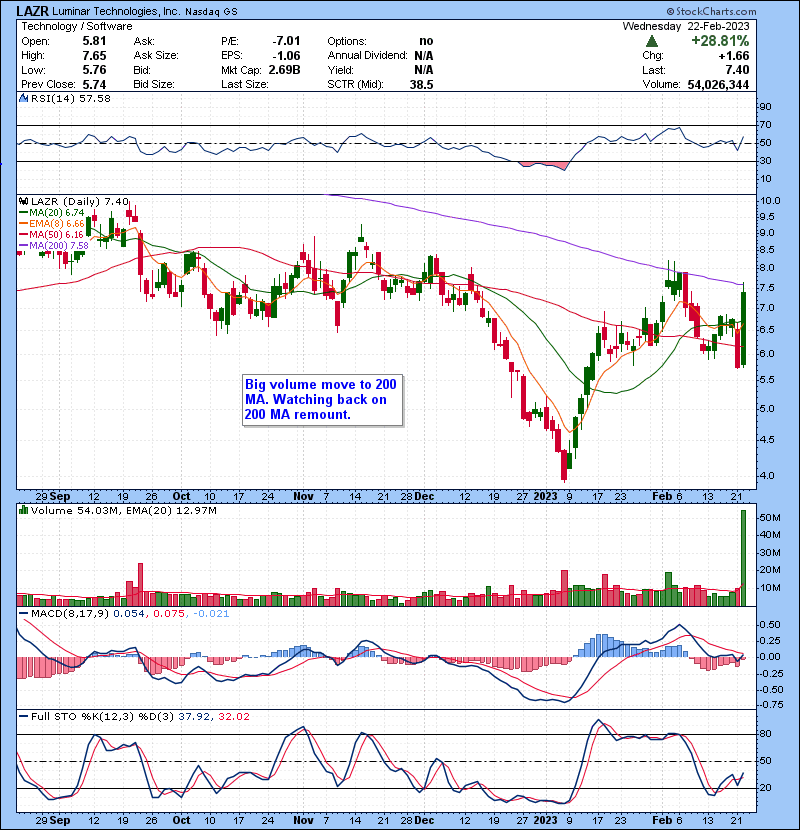800x830 pixels.
Task: Click the 'Big volume move to 200 MA' annotation
Action: (322, 400)
